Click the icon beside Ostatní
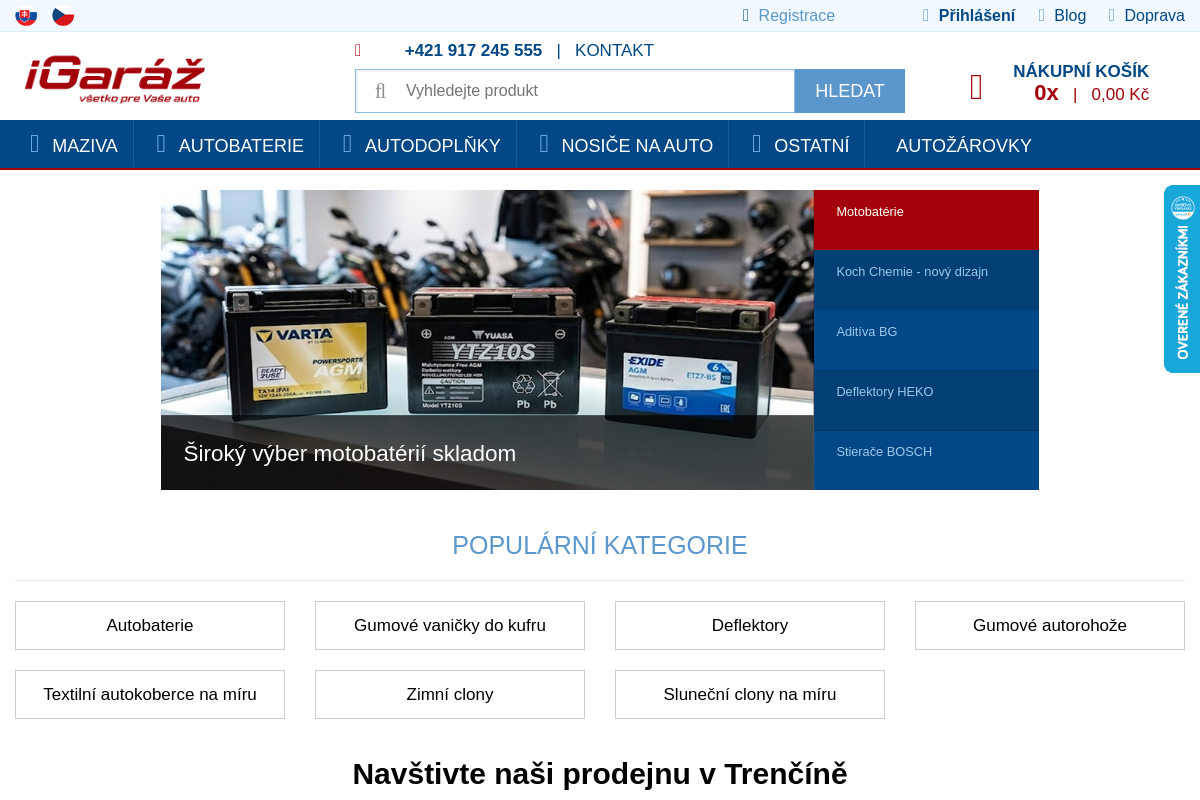Viewport: 1200px width, 800px height. pyautogui.click(x=757, y=144)
